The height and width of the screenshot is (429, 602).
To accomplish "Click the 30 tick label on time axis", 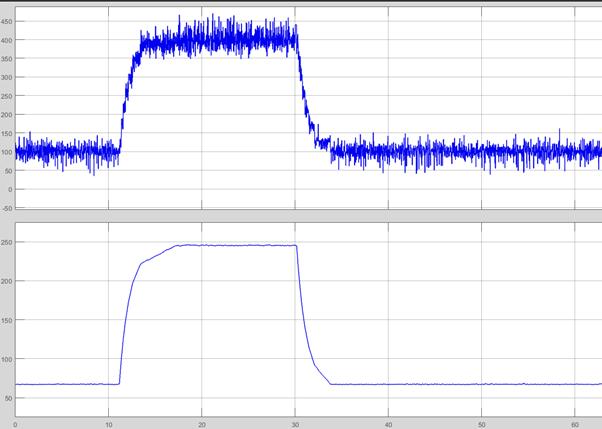I will tap(295, 425).
